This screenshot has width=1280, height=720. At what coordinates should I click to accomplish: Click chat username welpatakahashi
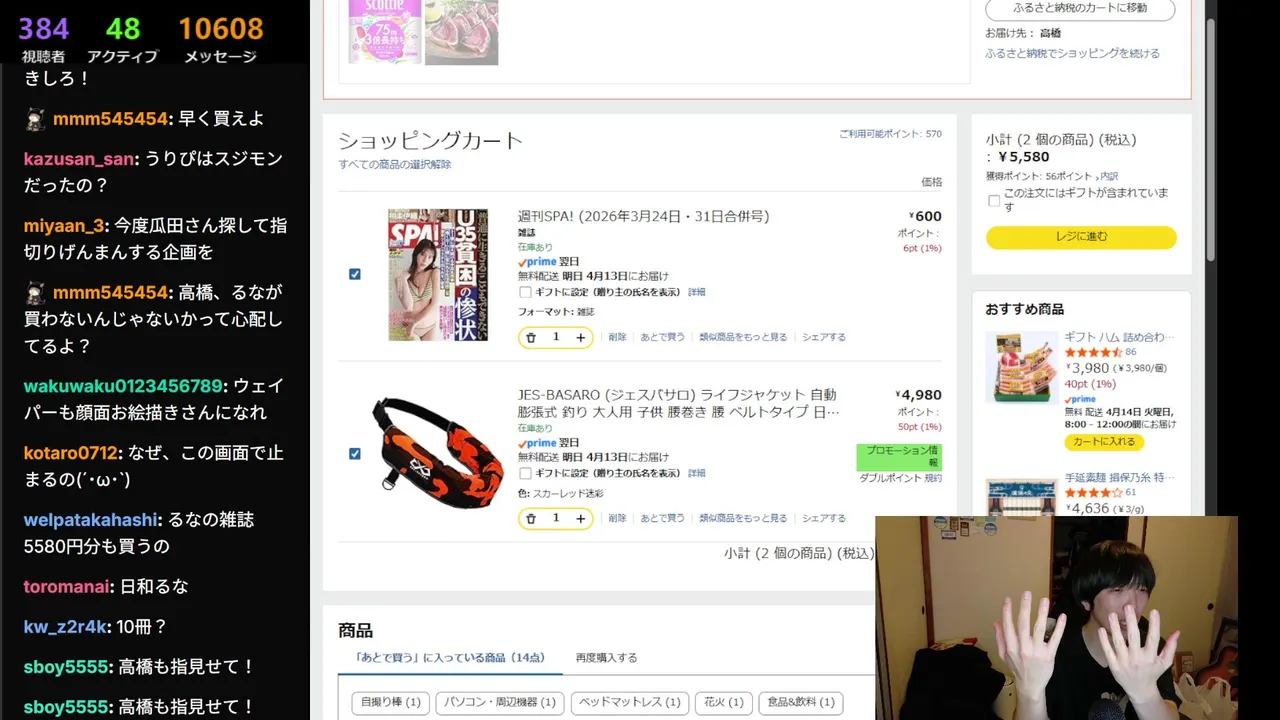click(91, 520)
